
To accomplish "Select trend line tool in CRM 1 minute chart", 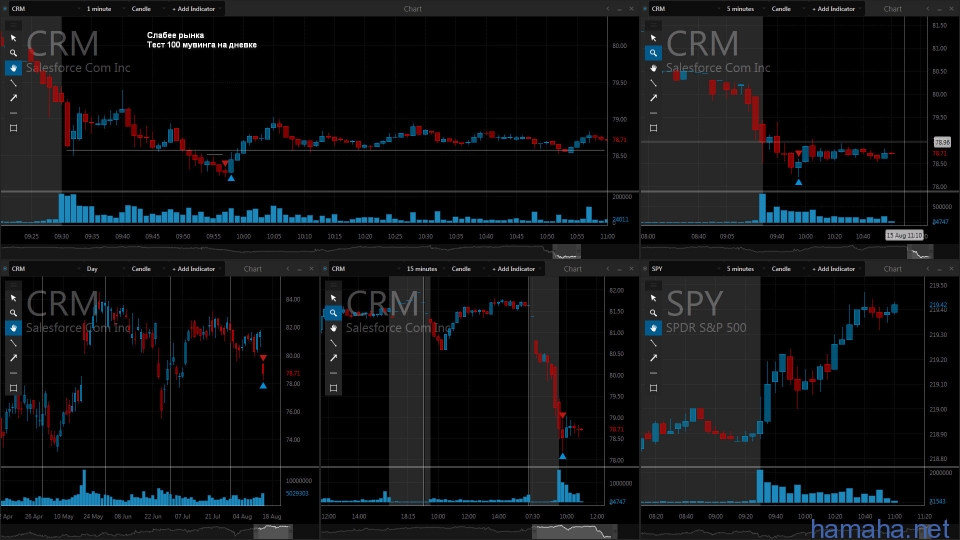I will point(13,83).
